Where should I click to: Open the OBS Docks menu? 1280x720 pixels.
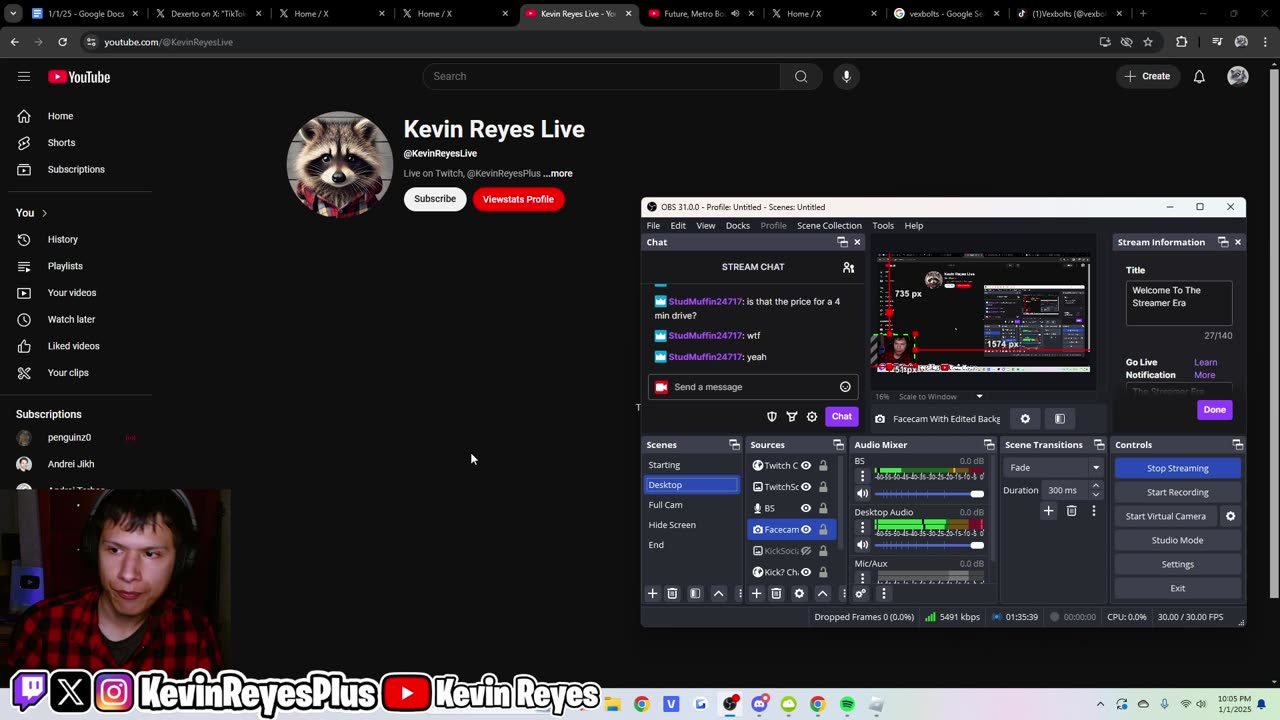coord(737,226)
